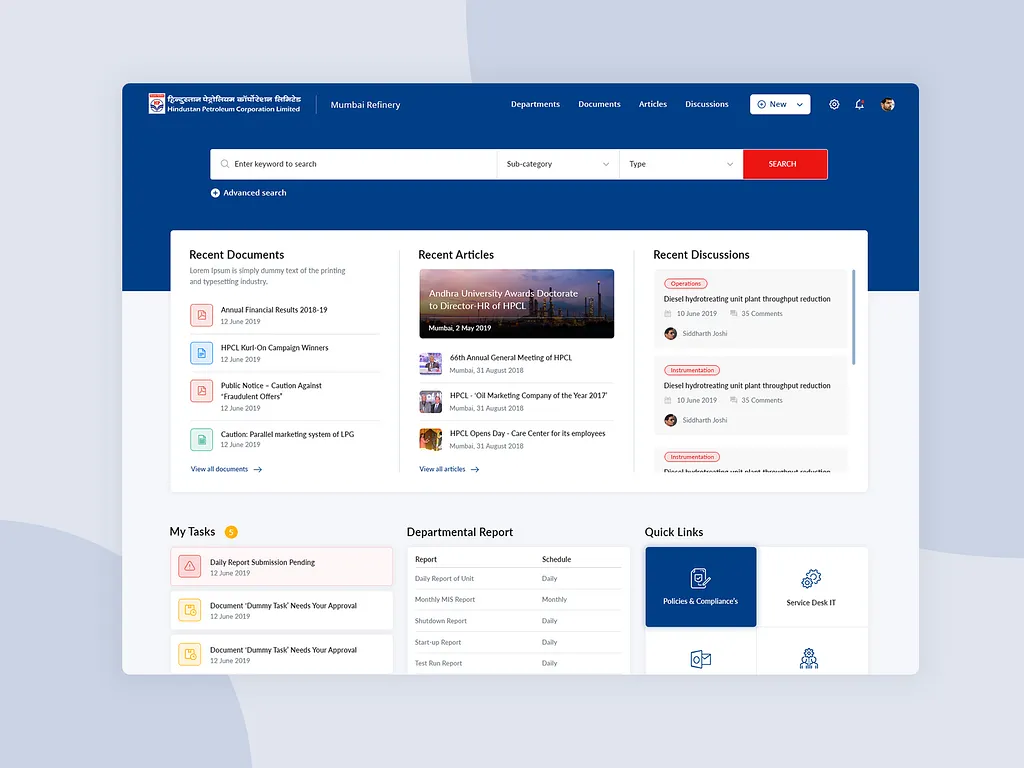
Task: Click the plus icon beside Advanced search
Action: click(x=215, y=193)
